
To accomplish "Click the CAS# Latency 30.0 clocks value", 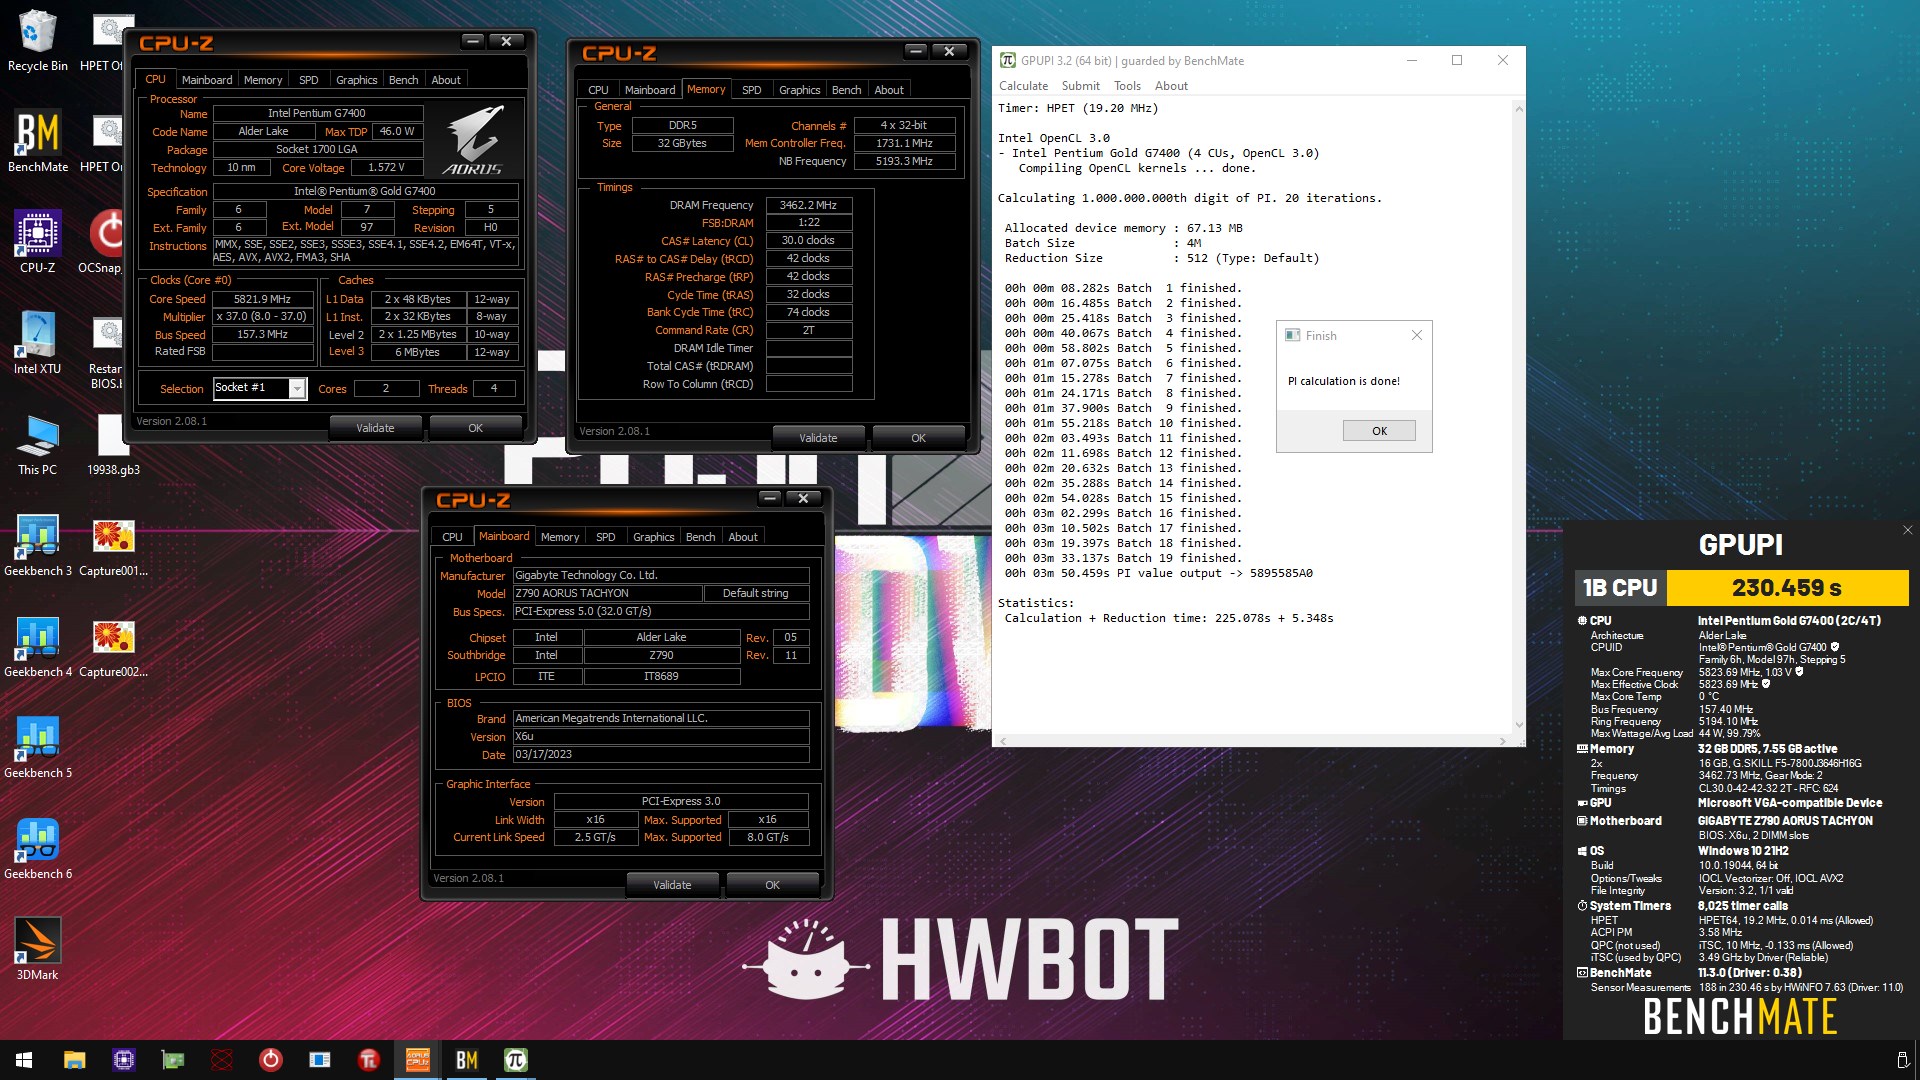I will pos(808,240).
